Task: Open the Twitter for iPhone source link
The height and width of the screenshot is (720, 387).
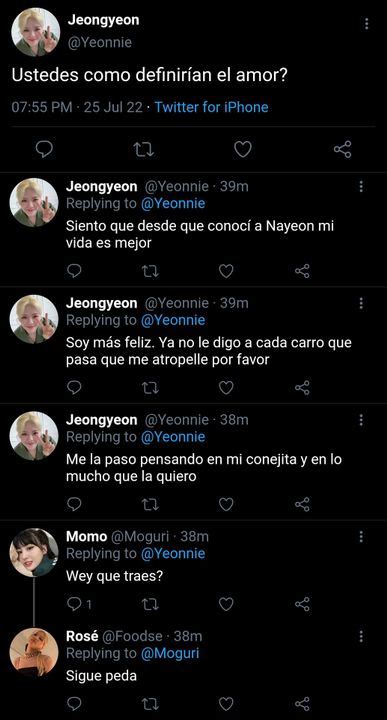Action: coord(211,107)
